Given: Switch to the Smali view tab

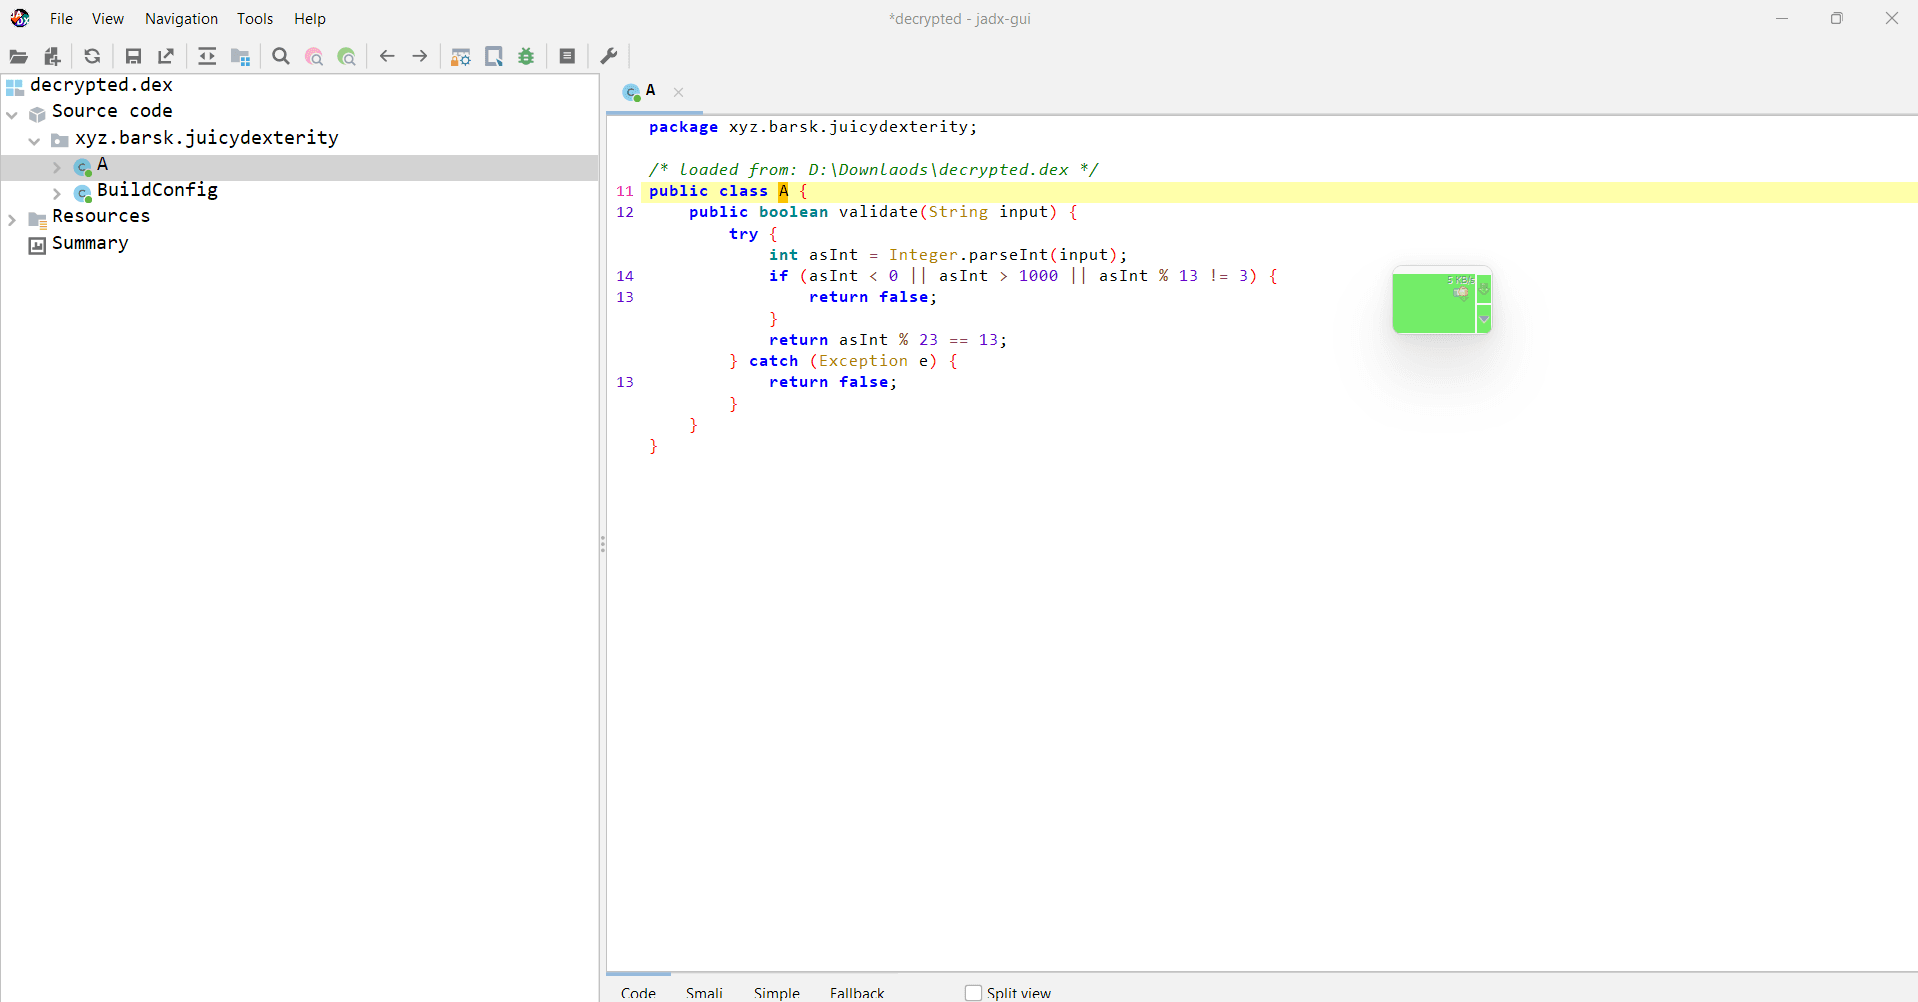Looking at the screenshot, I should 704,992.
